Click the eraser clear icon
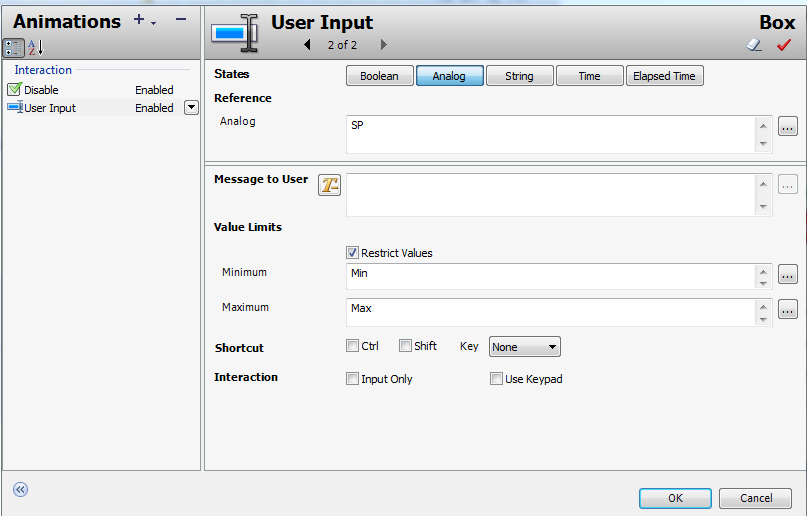This screenshot has width=807, height=516. (x=755, y=45)
